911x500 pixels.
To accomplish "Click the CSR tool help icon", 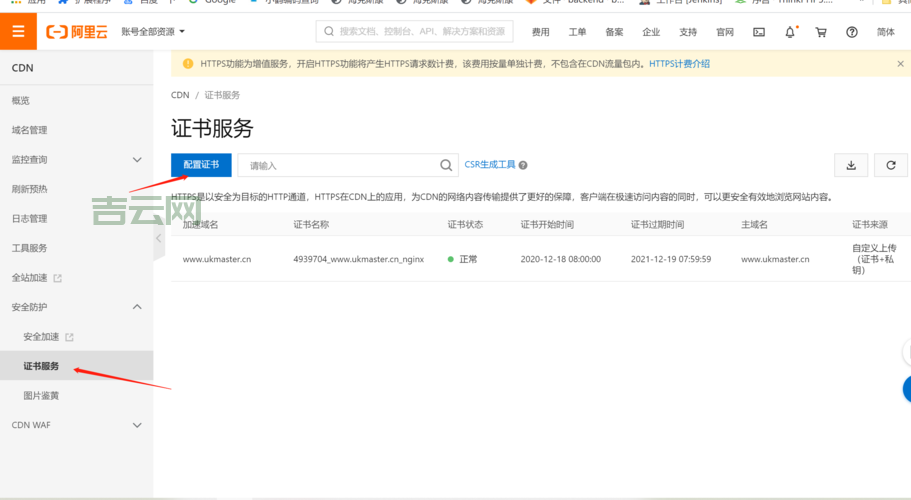I will coord(523,166).
